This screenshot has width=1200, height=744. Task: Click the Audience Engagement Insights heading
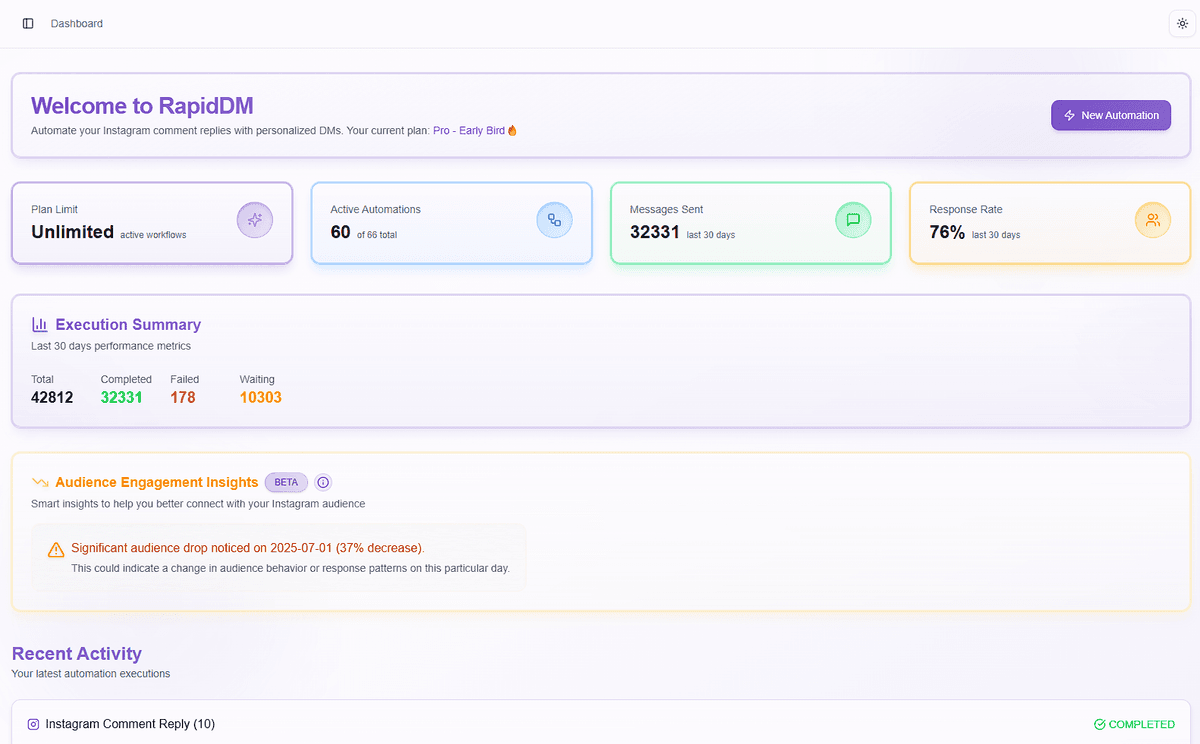coord(157,482)
